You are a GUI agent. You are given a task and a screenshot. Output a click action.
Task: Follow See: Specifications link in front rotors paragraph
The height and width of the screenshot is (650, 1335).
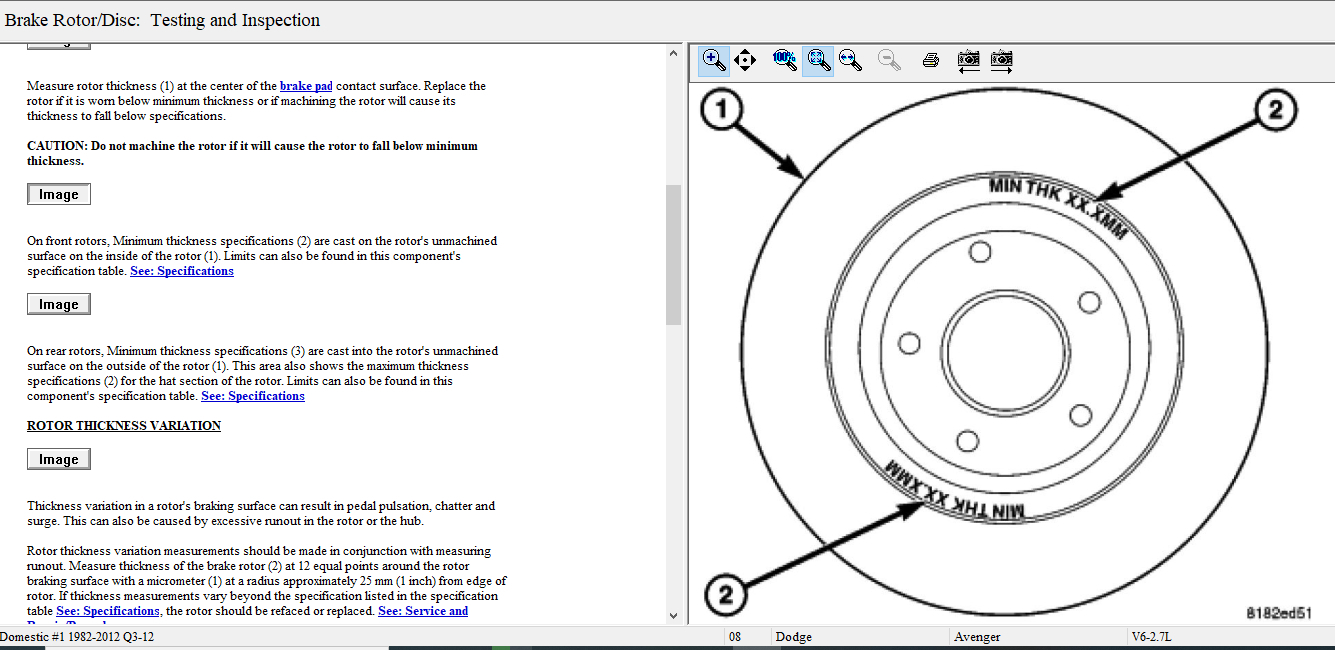pos(182,271)
